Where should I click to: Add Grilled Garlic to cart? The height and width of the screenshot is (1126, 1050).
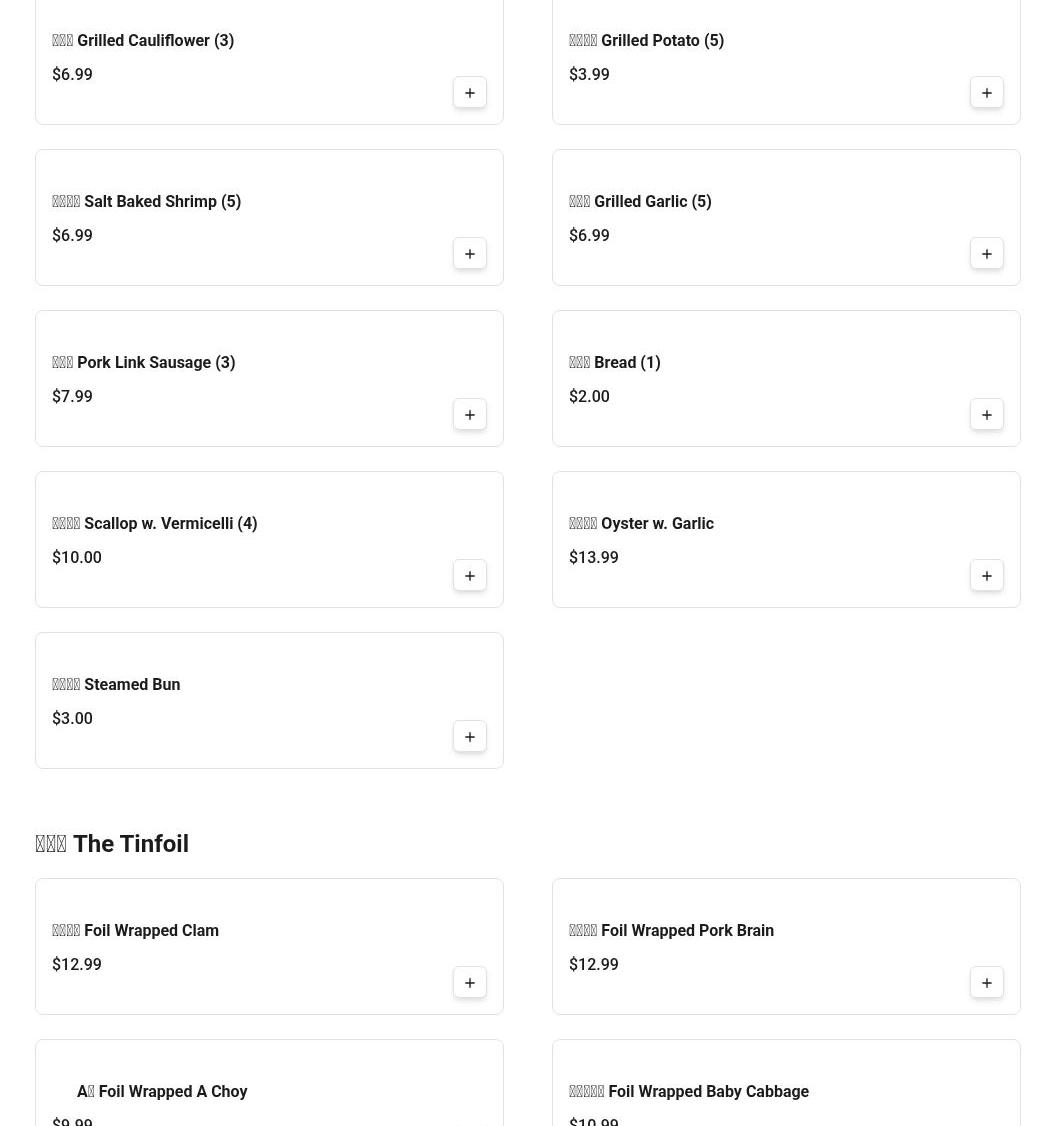986,254
